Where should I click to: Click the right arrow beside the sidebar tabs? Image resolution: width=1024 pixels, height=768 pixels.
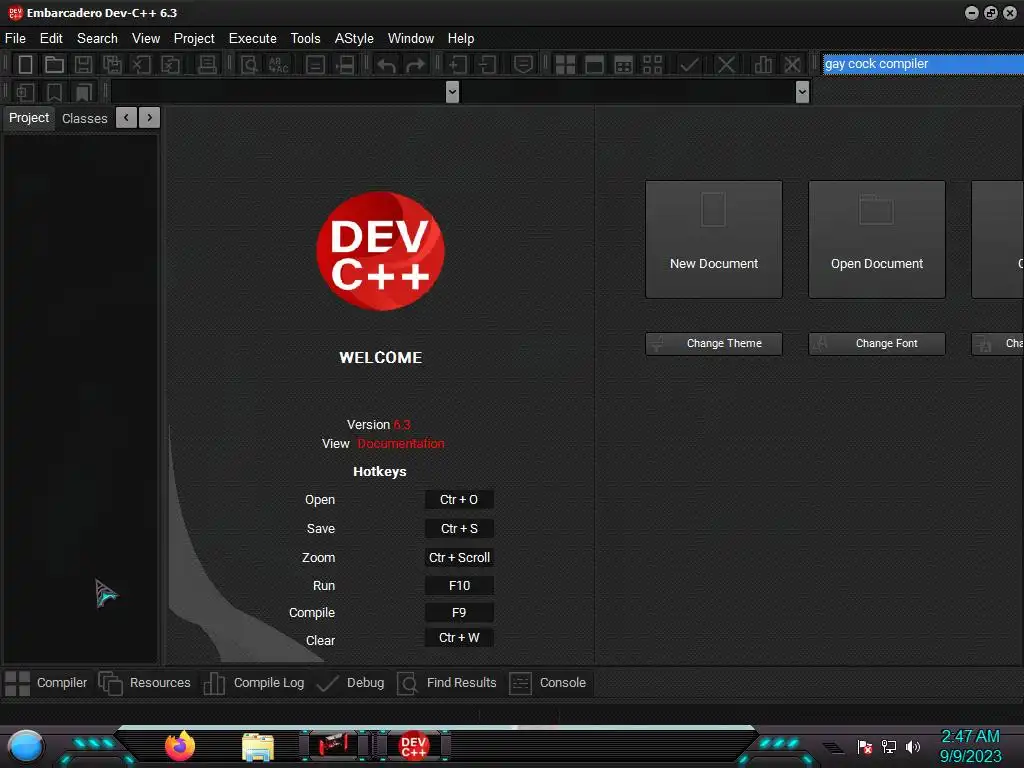pos(150,118)
